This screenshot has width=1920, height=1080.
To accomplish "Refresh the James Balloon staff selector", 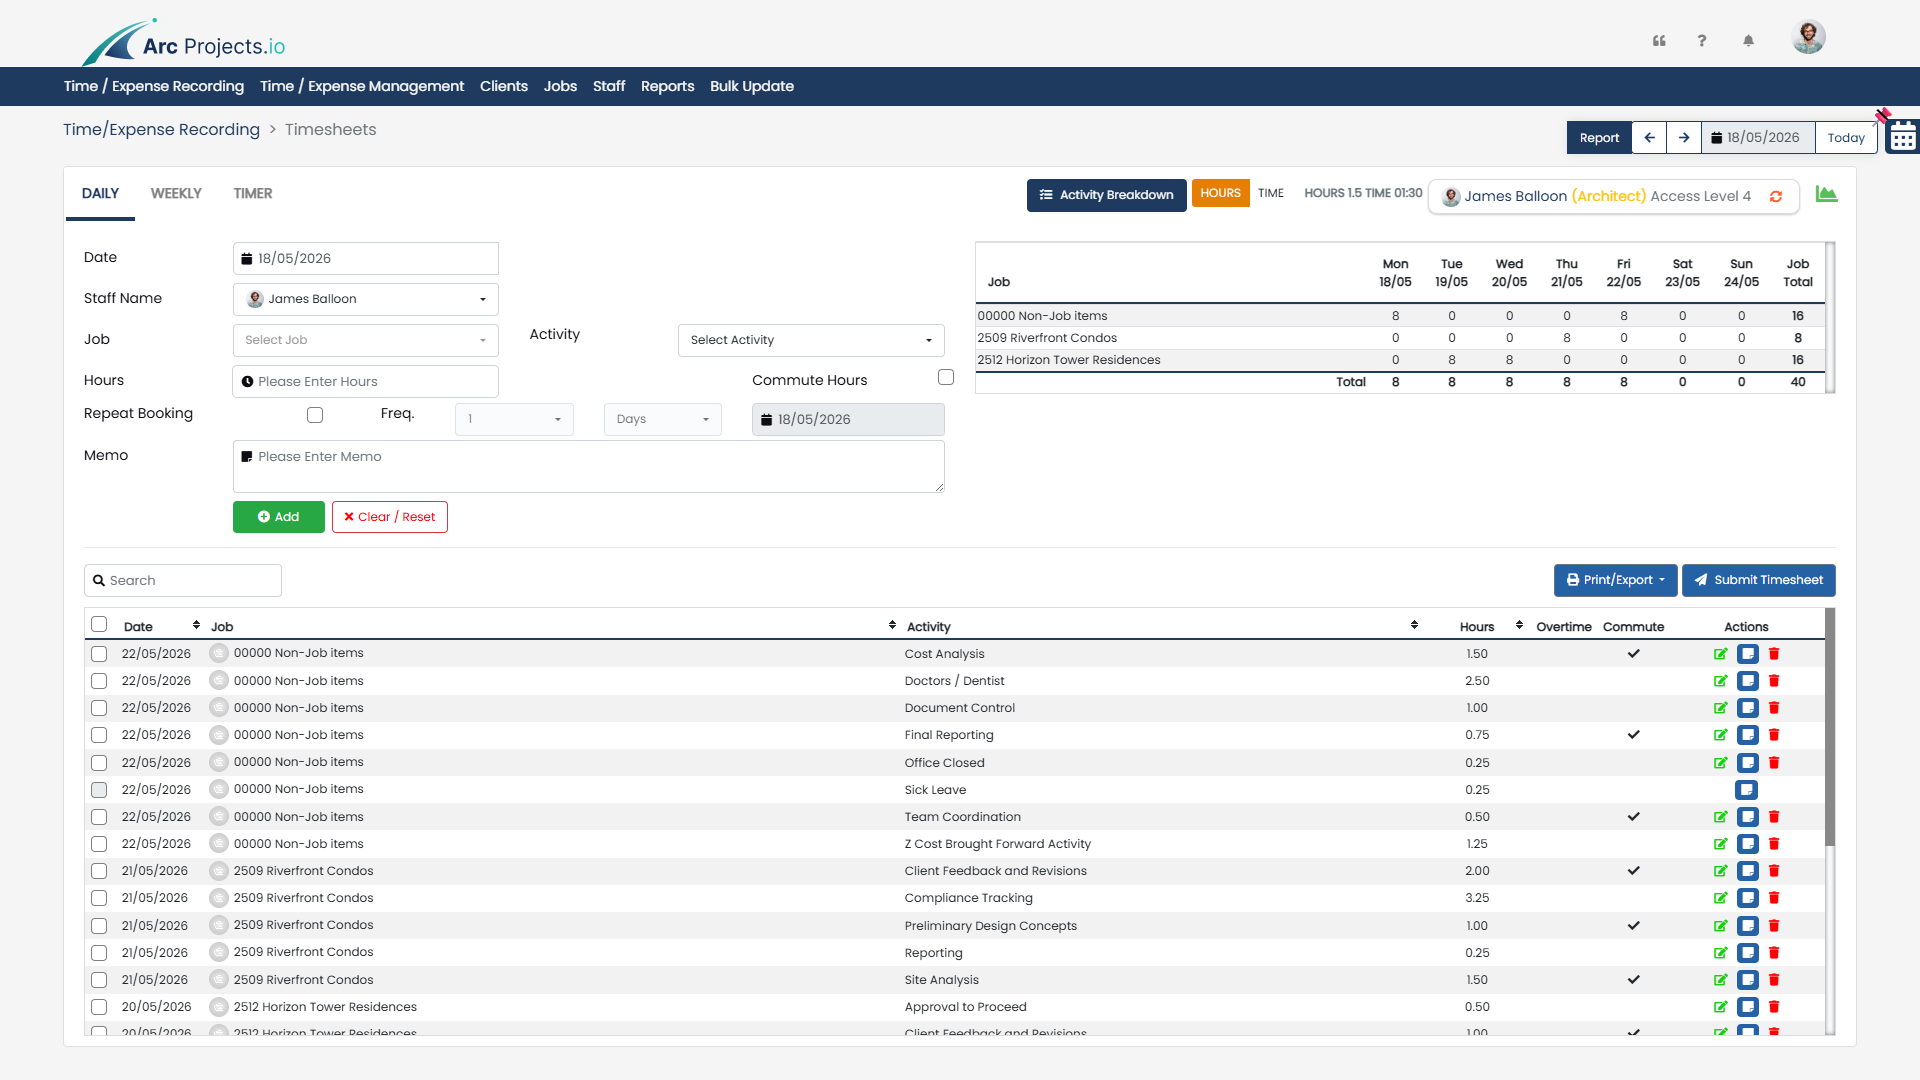I will click(1776, 196).
